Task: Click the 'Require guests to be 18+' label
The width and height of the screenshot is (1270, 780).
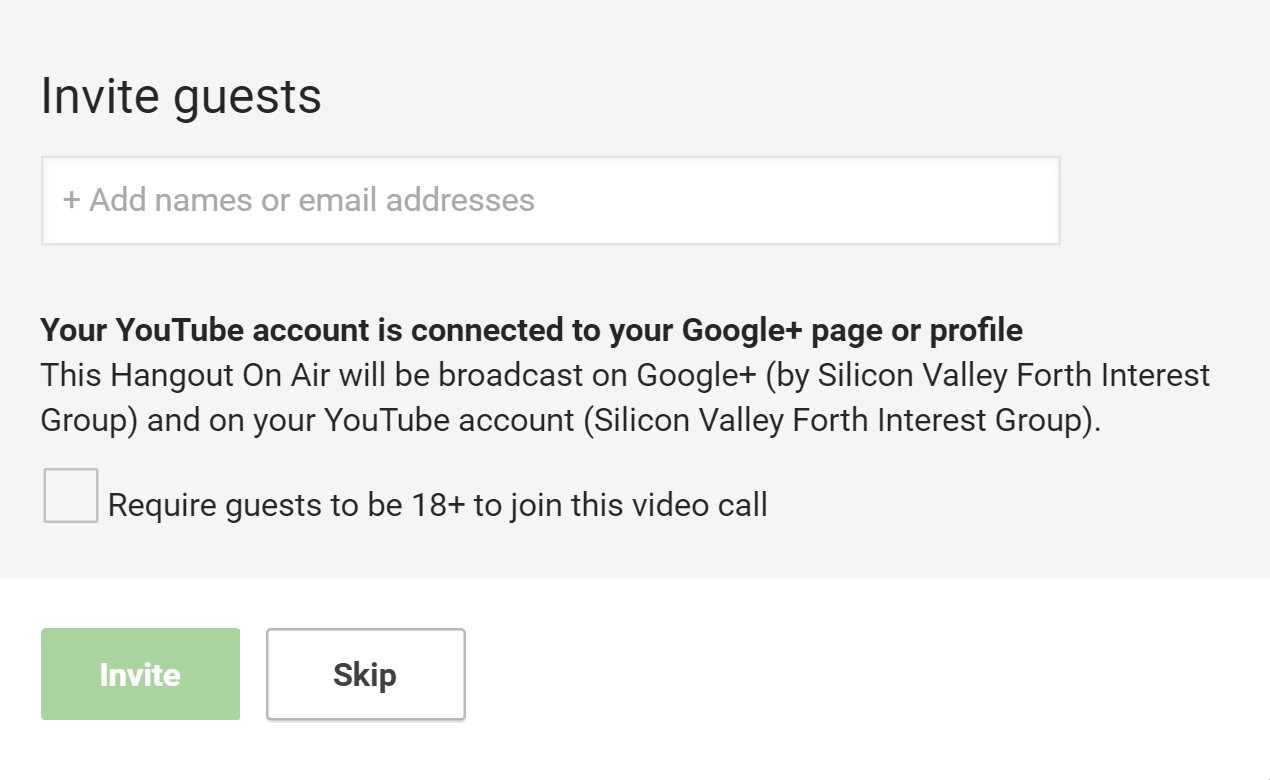Action: tap(437, 504)
